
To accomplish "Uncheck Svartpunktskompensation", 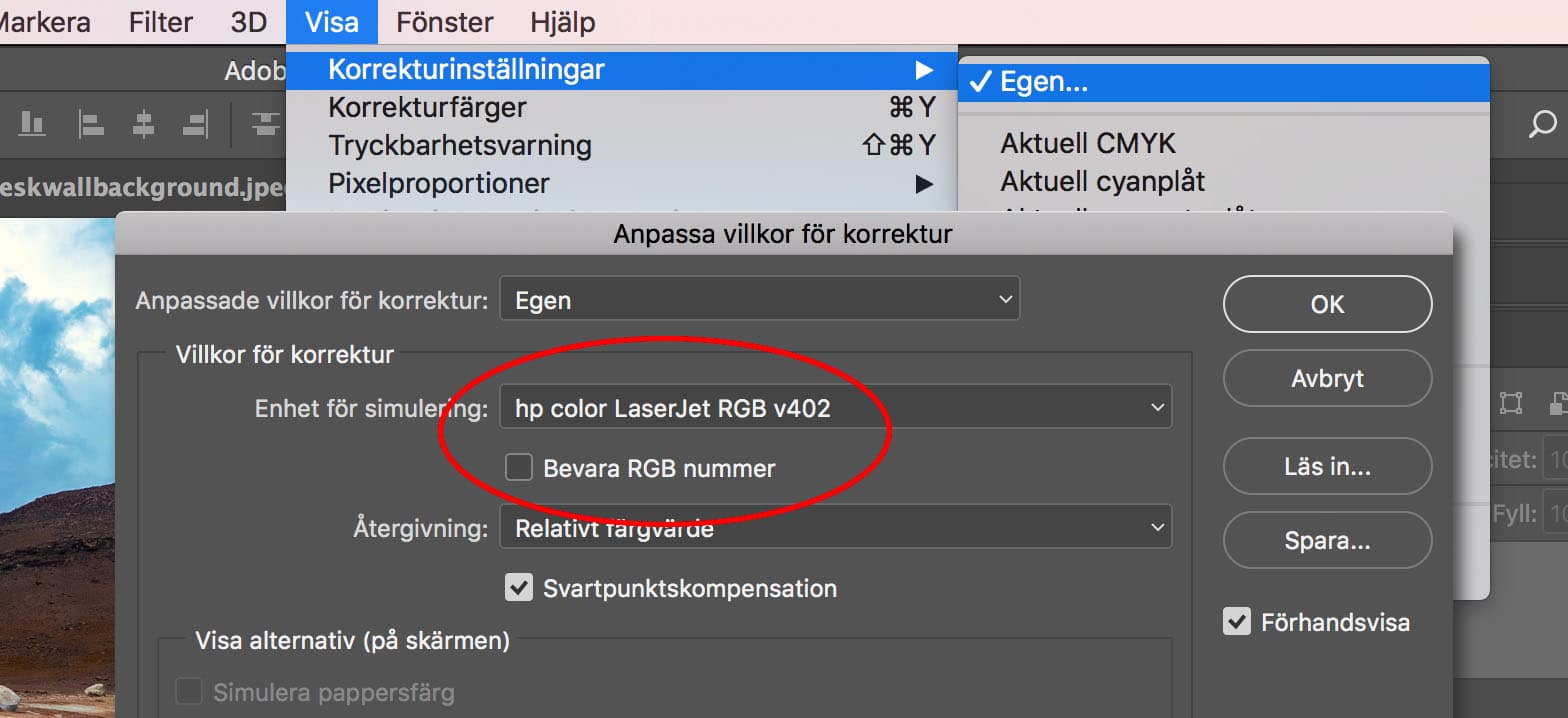I will (518, 588).
